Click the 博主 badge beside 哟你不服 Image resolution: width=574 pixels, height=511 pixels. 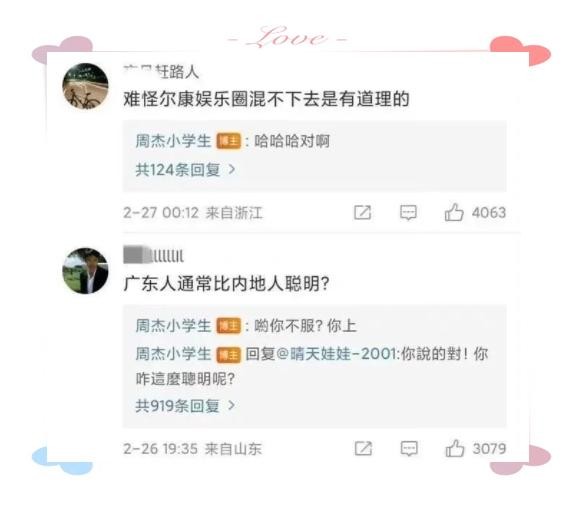(x=228, y=326)
